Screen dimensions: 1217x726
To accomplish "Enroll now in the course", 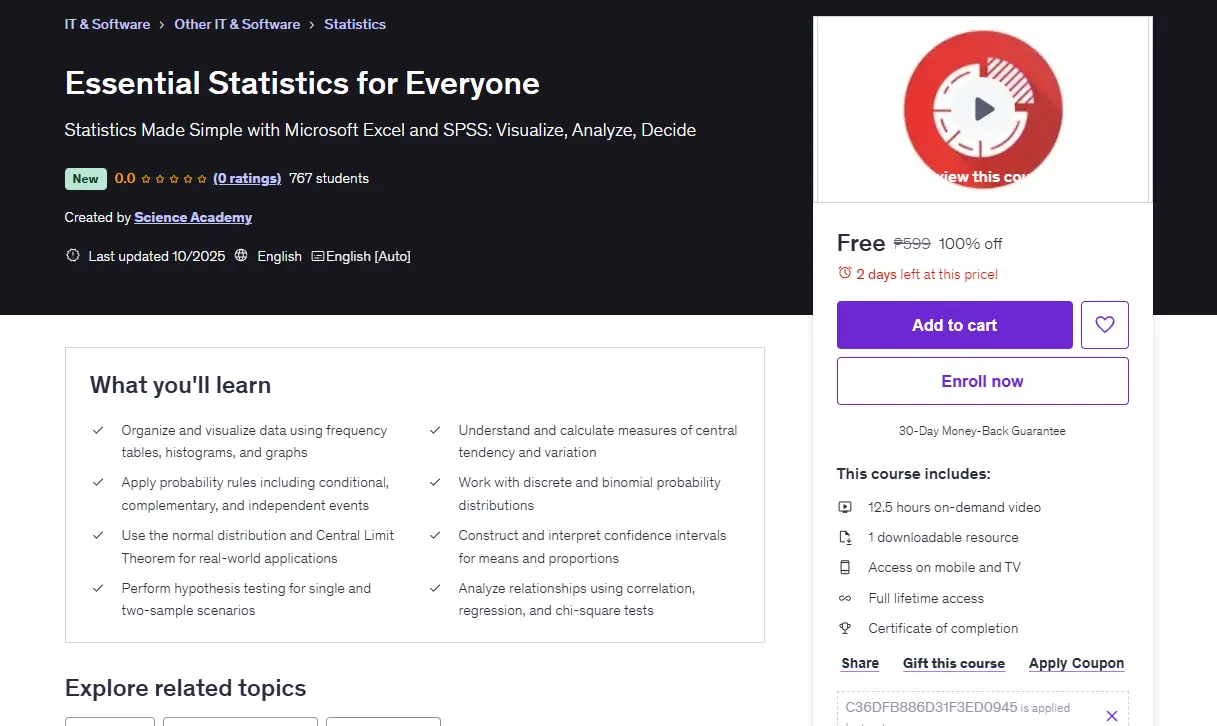I will click(x=982, y=381).
